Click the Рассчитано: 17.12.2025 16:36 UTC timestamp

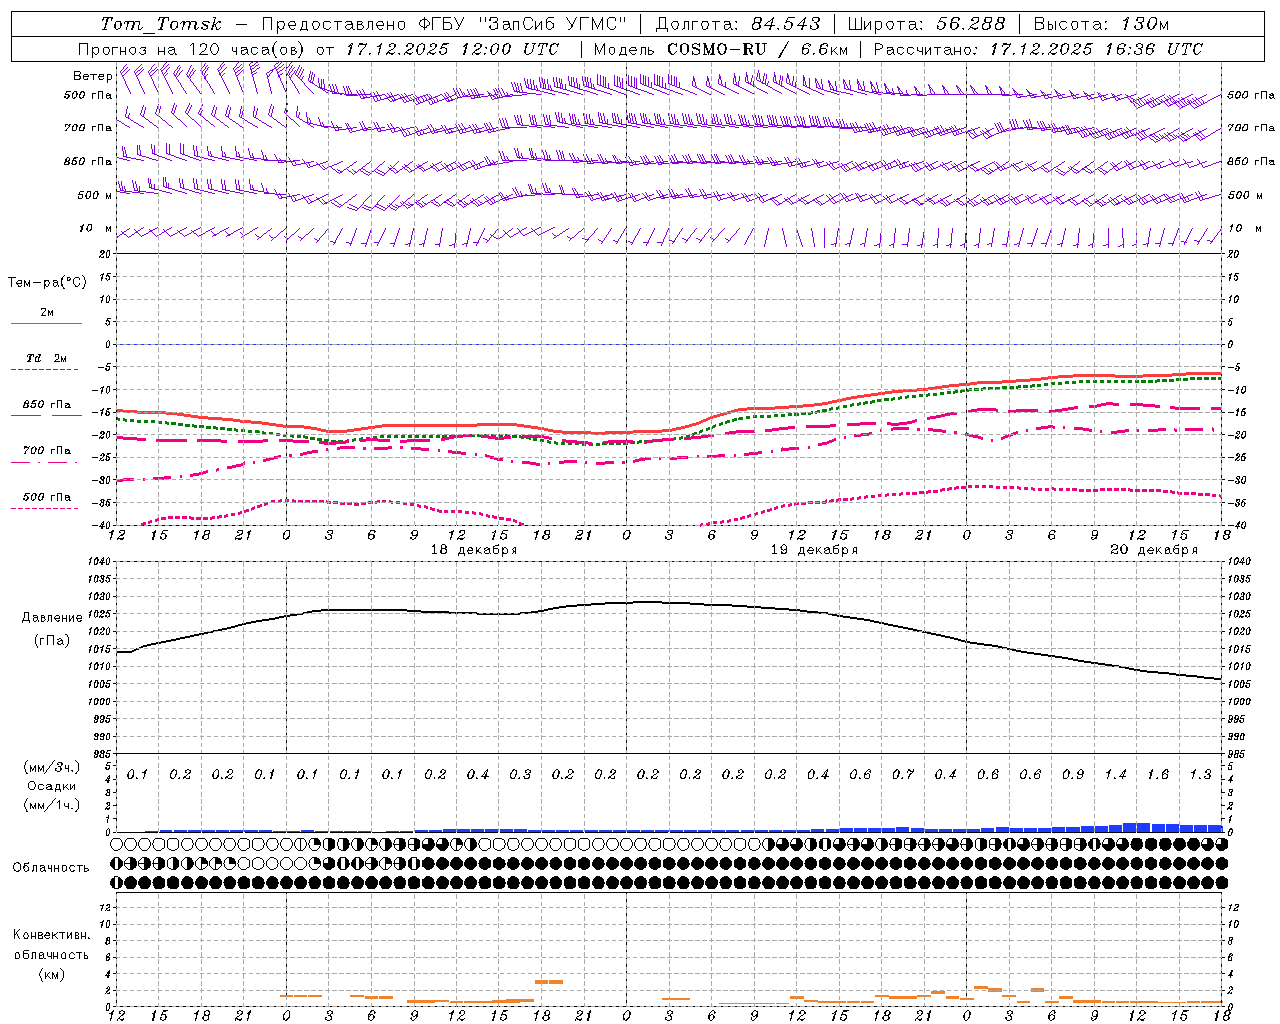[x=1038, y=49]
